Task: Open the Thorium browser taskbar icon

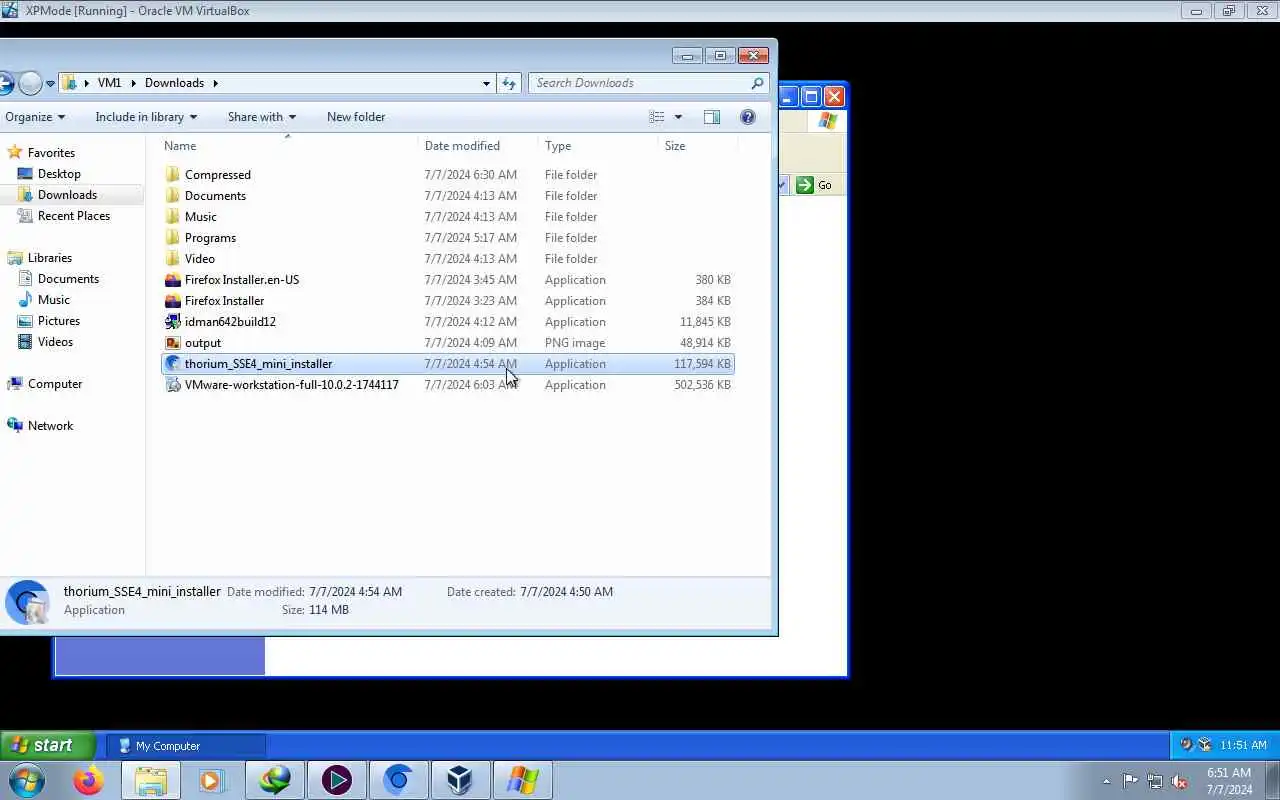Action: point(398,780)
